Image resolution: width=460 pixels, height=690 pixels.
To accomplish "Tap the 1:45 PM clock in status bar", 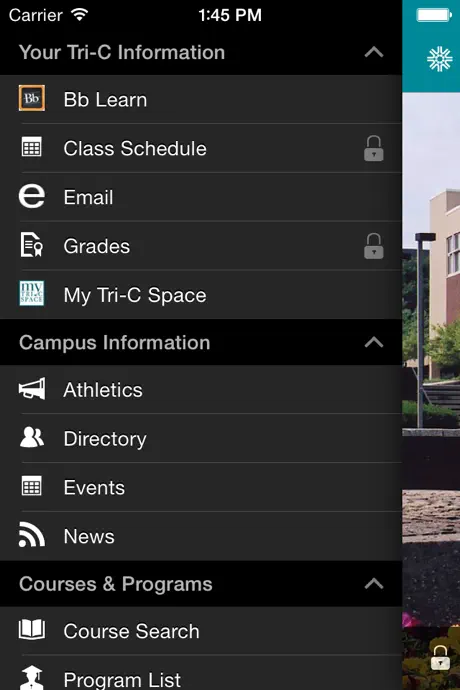I will 230,15.
